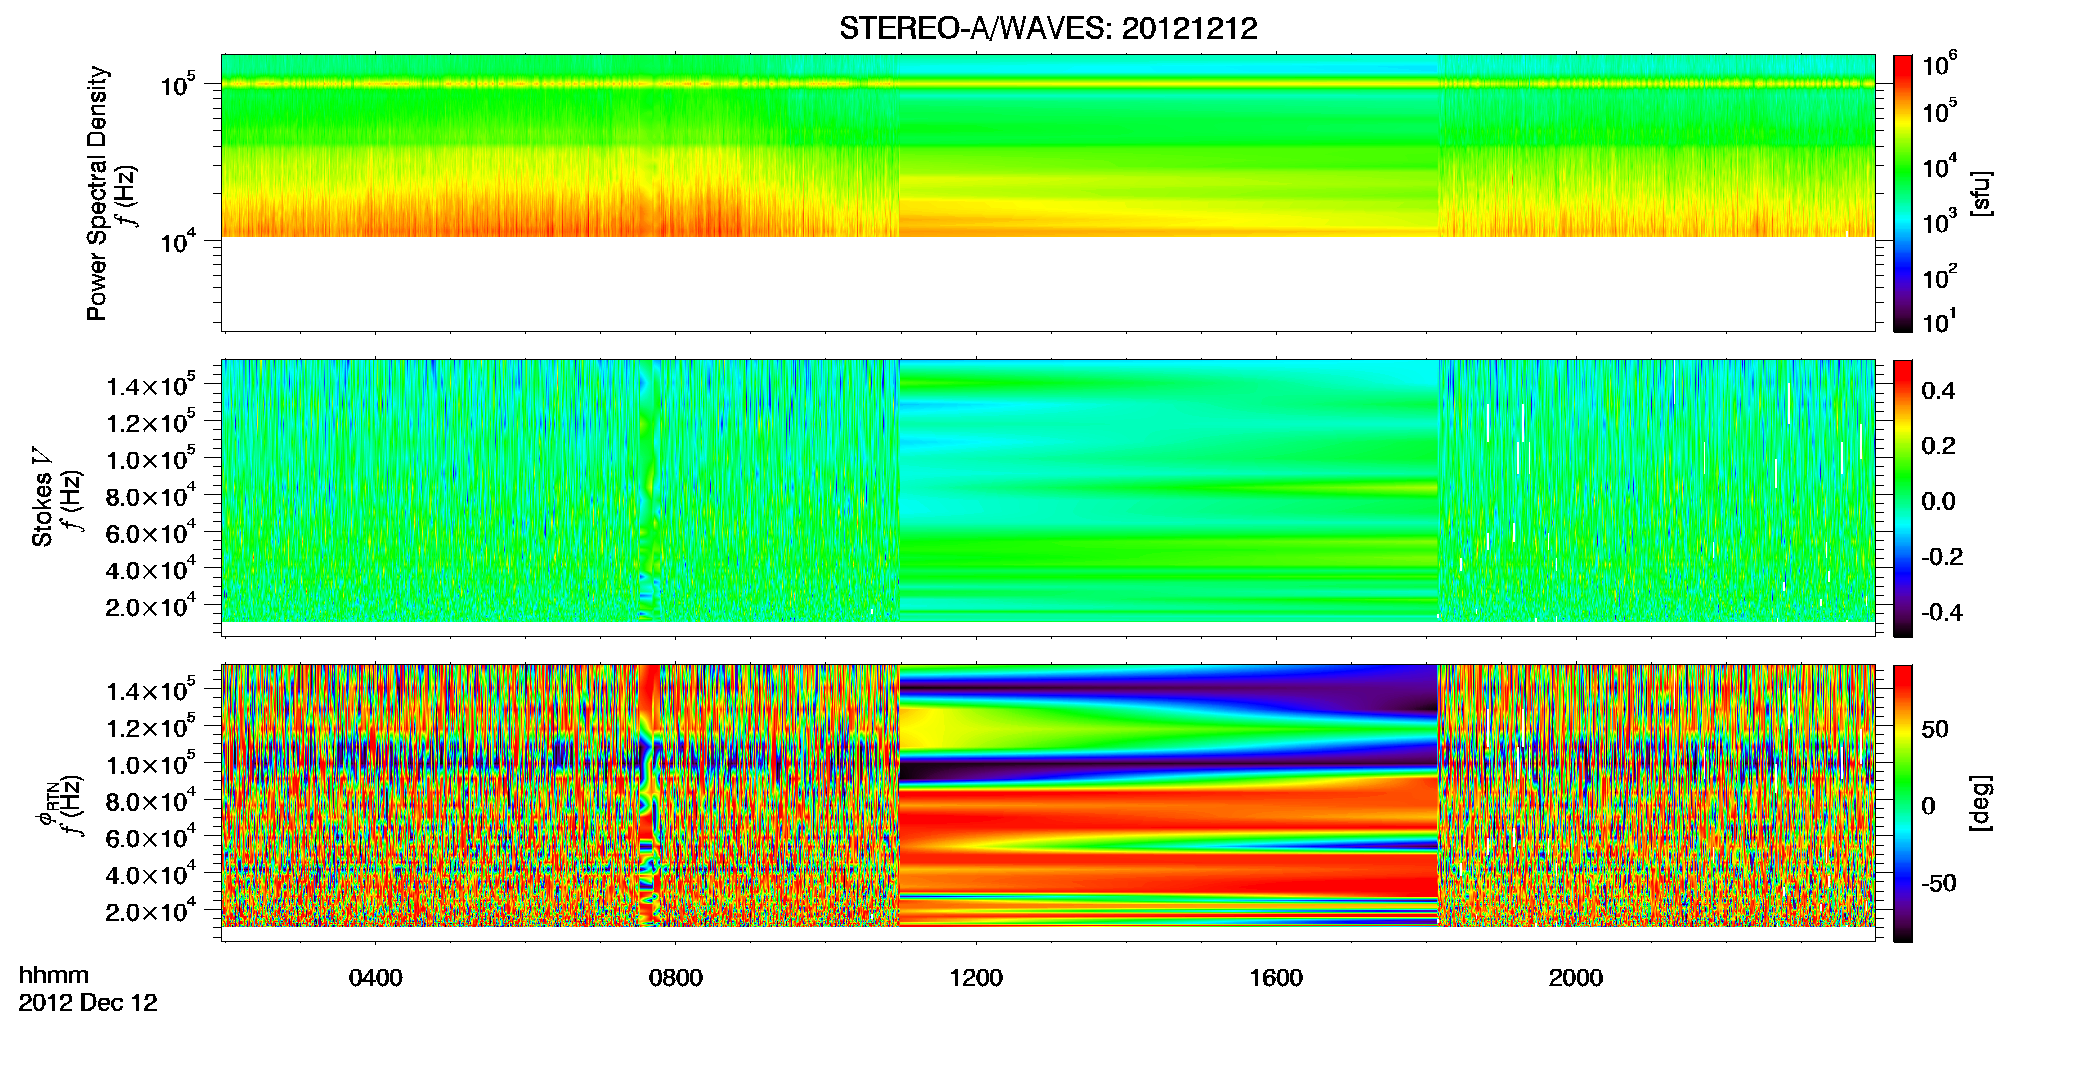This screenshot has width=2096, height=1080.
Task: Click the φRTN degrees color bar
Action: (1903, 803)
